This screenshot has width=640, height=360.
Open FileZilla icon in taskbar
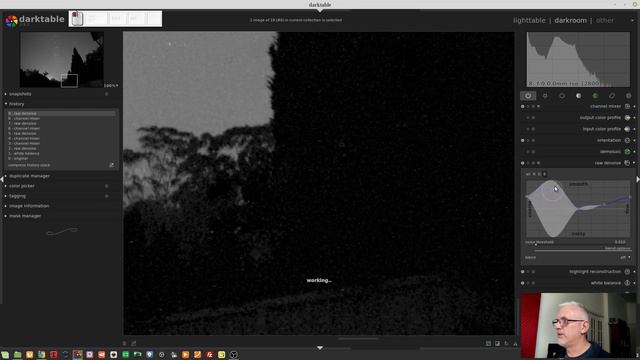pos(209,355)
